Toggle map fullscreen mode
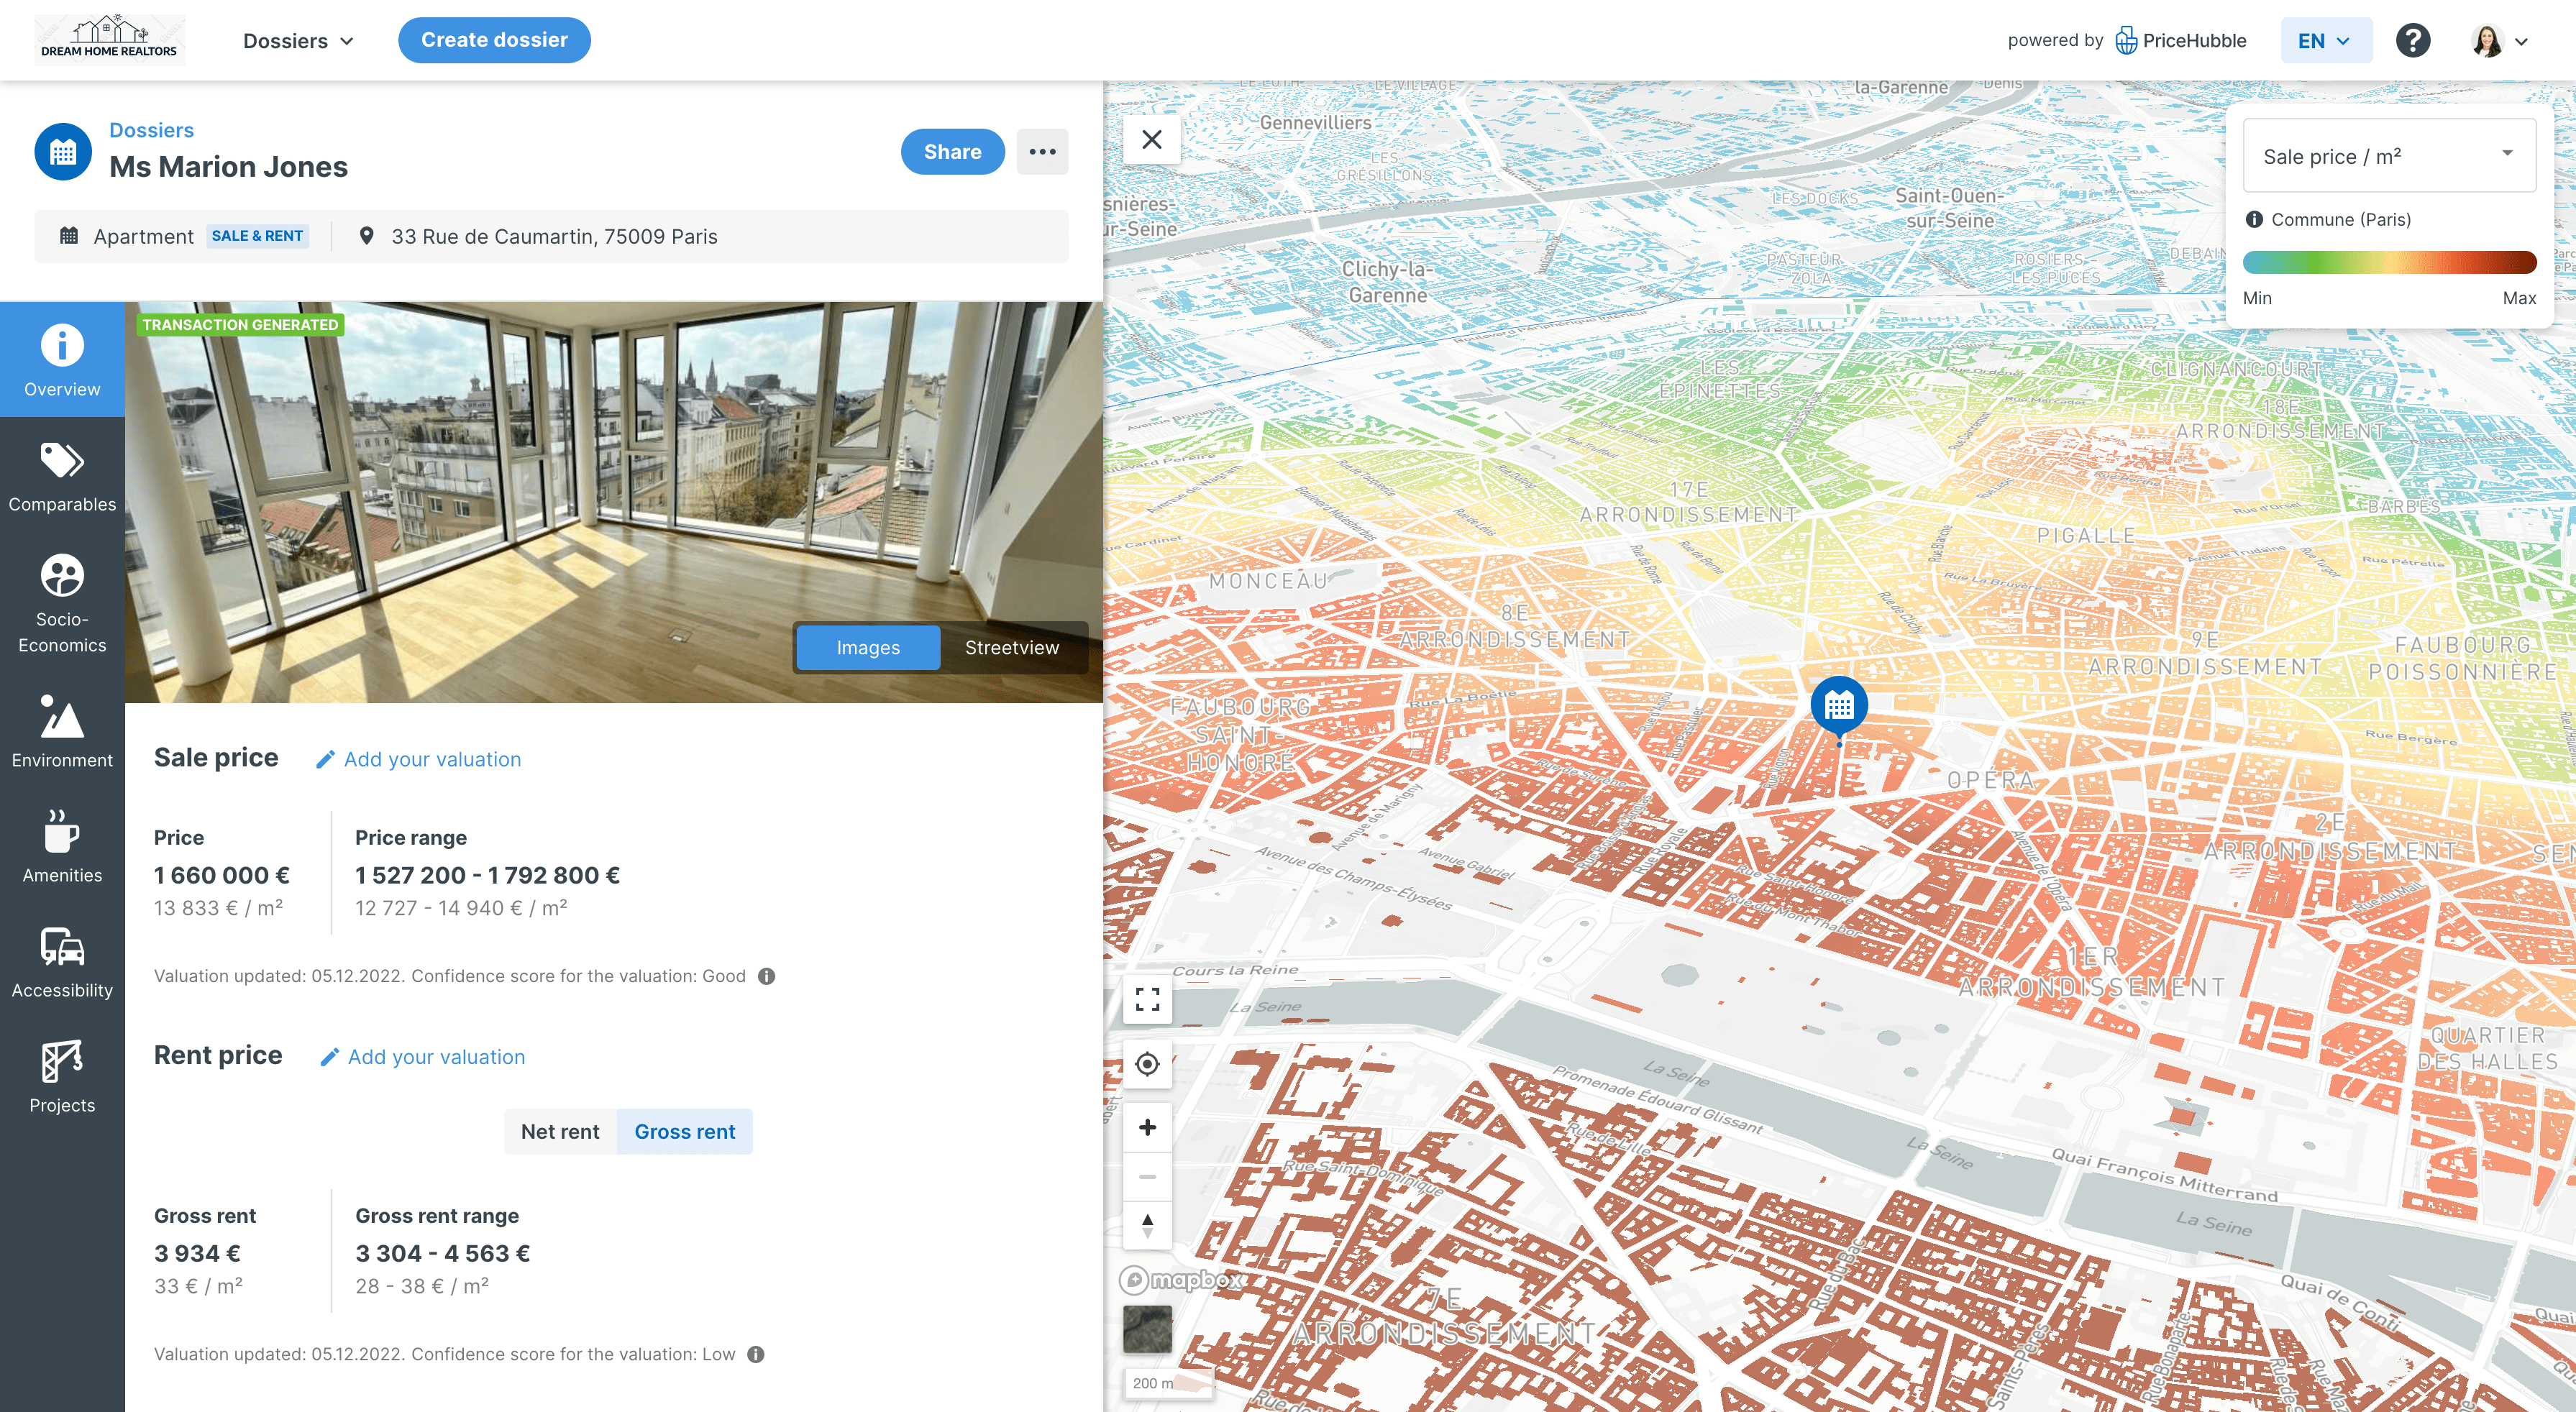Viewport: 2576px width, 1412px height. [1147, 999]
